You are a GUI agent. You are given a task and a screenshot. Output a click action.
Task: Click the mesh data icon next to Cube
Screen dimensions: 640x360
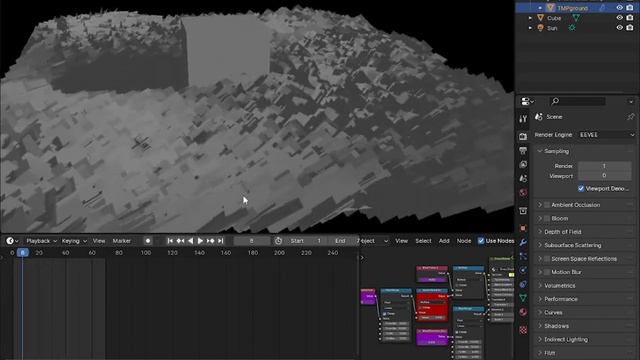click(x=576, y=18)
